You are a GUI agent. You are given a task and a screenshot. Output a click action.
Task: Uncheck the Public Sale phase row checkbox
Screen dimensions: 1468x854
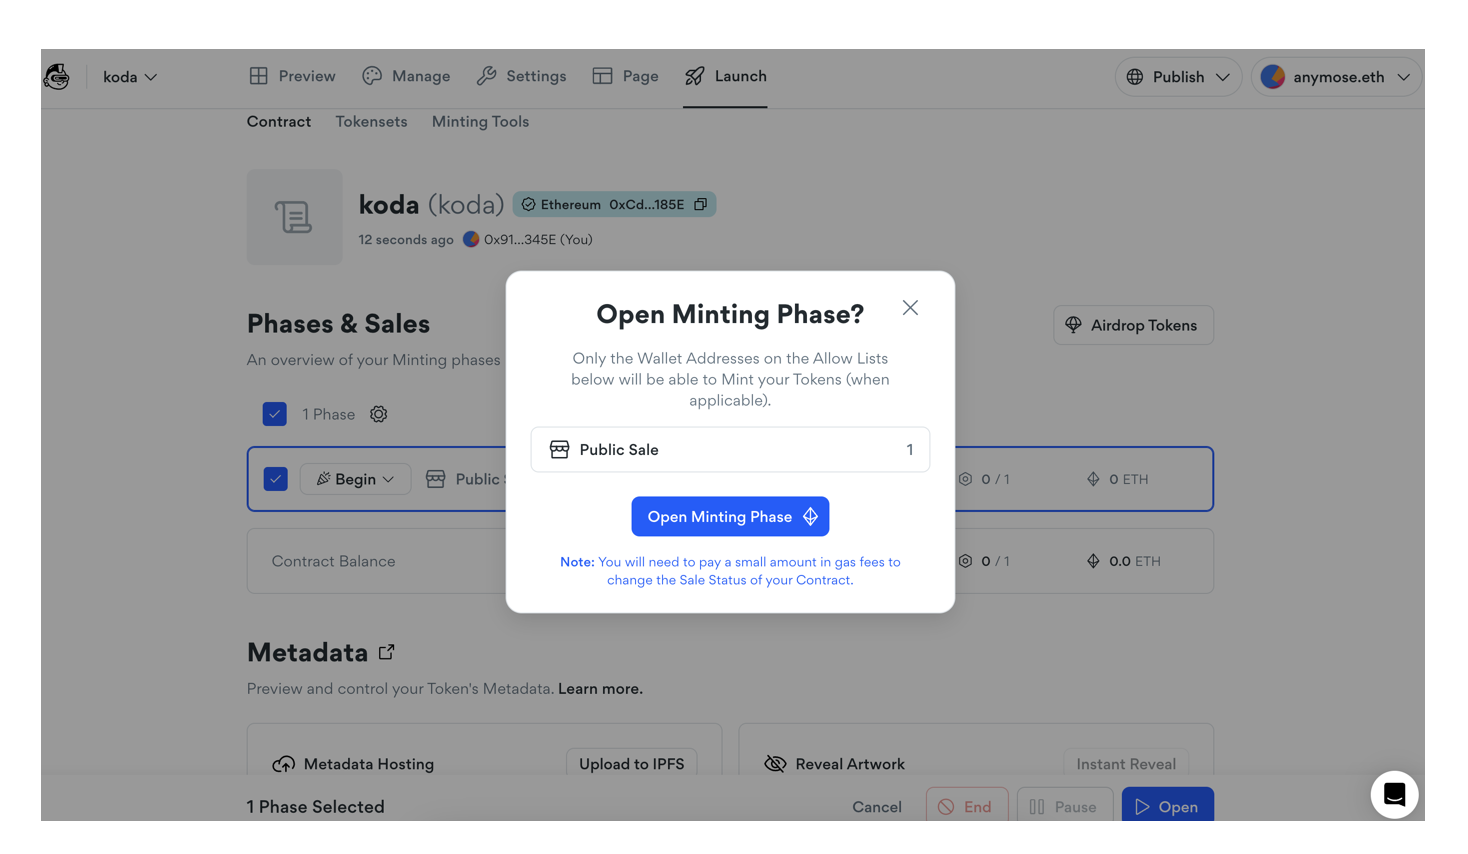tap(276, 479)
